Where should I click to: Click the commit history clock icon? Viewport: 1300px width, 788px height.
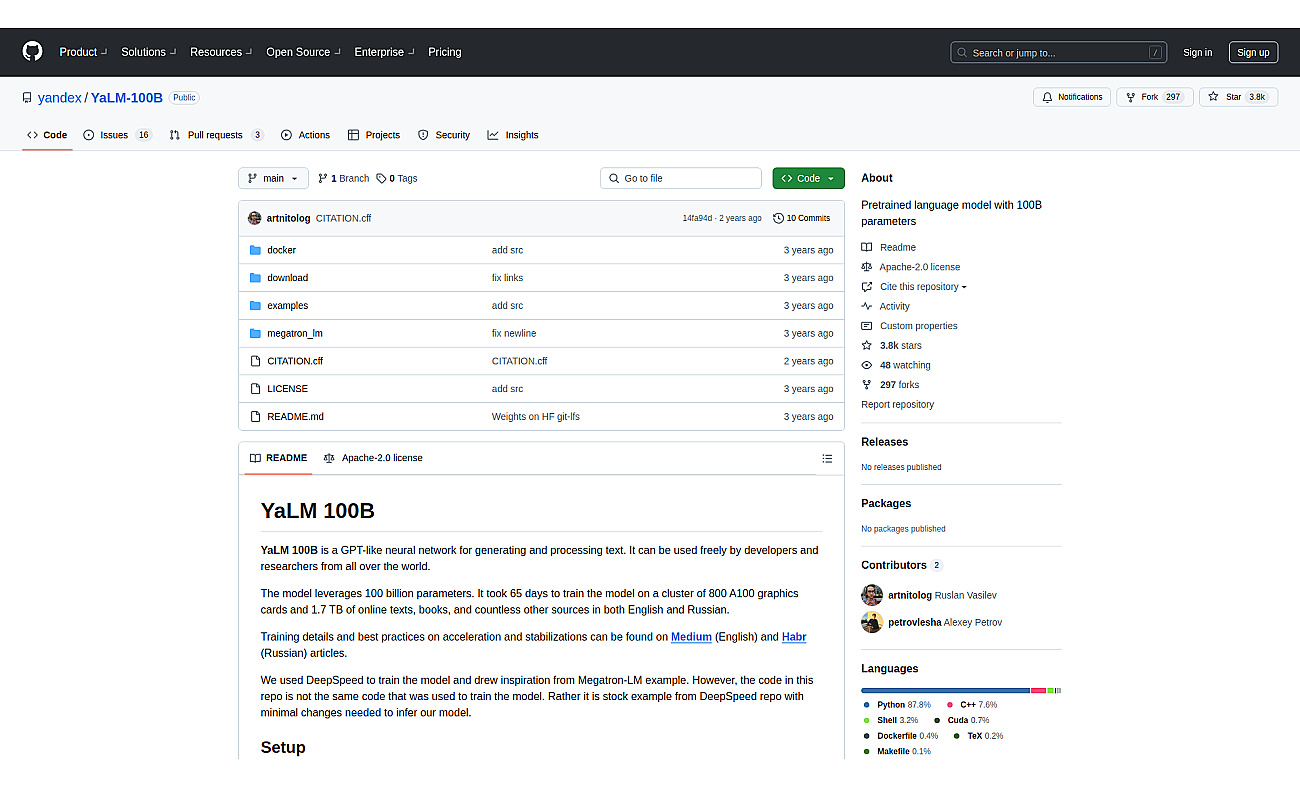click(x=778, y=218)
